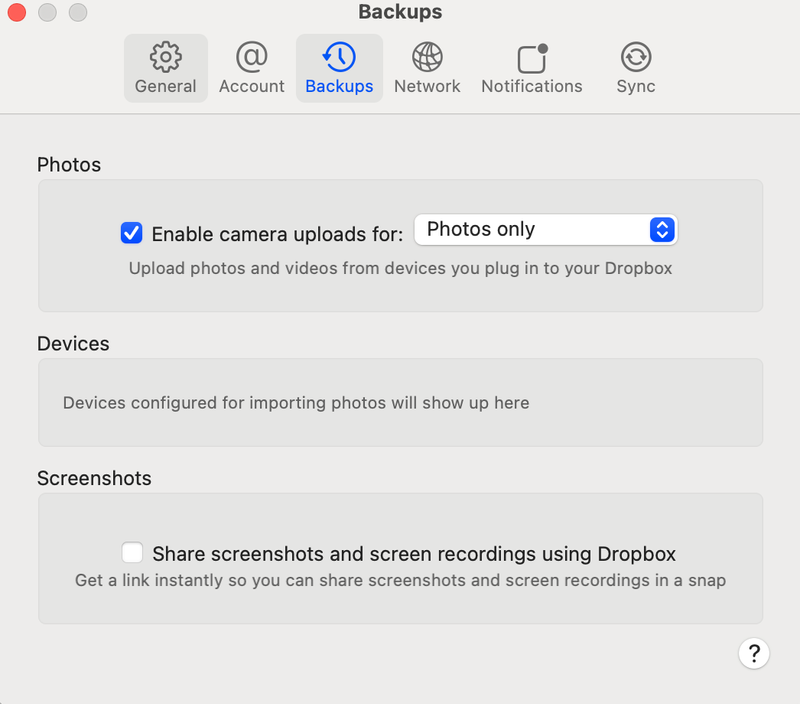Click the question mark help button
The image size is (800, 704).
(754, 653)
